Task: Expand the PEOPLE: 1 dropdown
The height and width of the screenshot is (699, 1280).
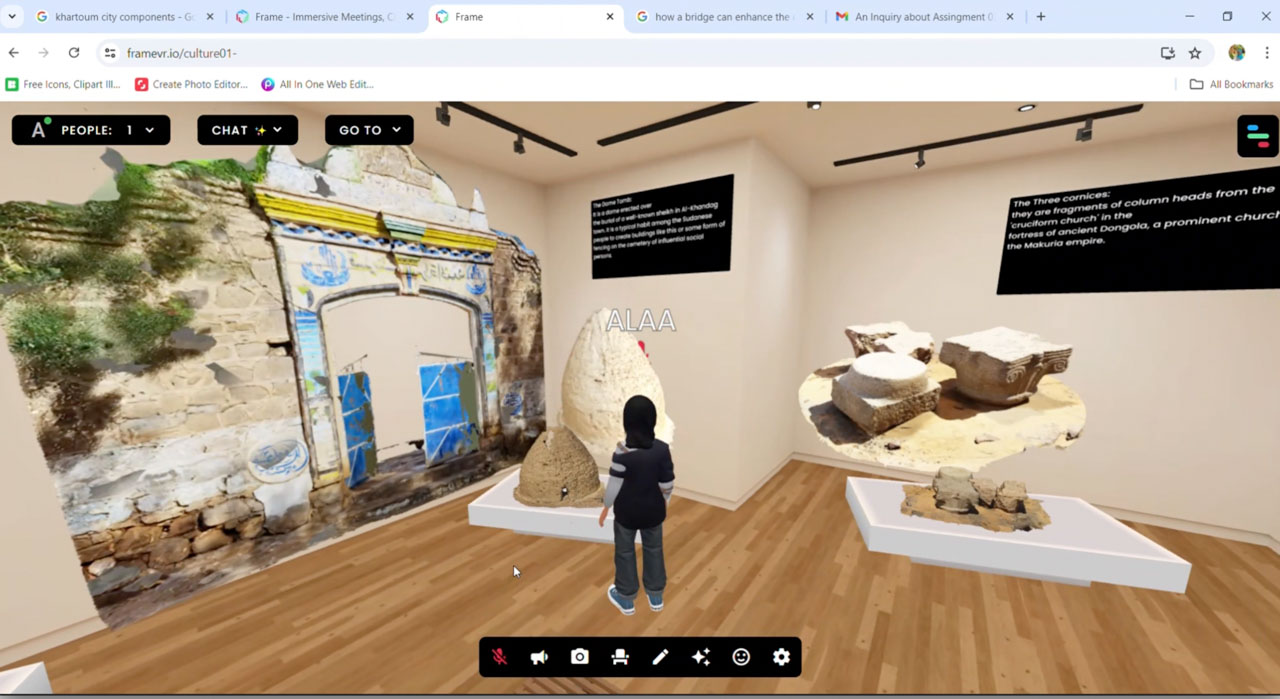Action: click(91, 130)
